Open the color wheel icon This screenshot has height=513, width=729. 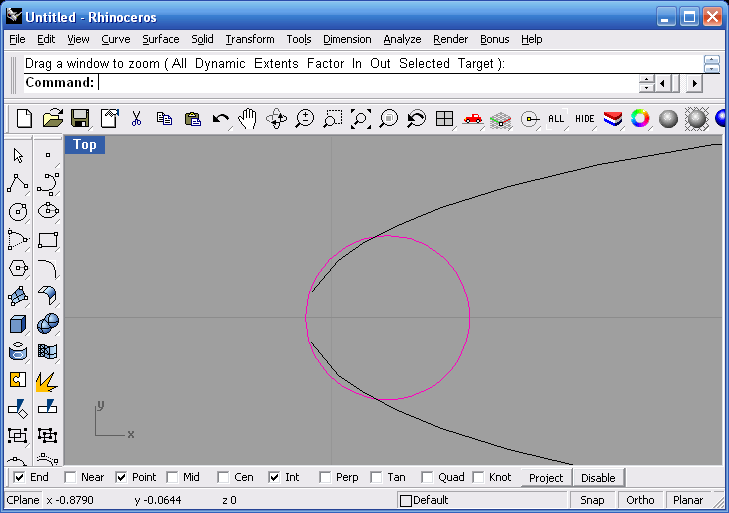point(640,119)
